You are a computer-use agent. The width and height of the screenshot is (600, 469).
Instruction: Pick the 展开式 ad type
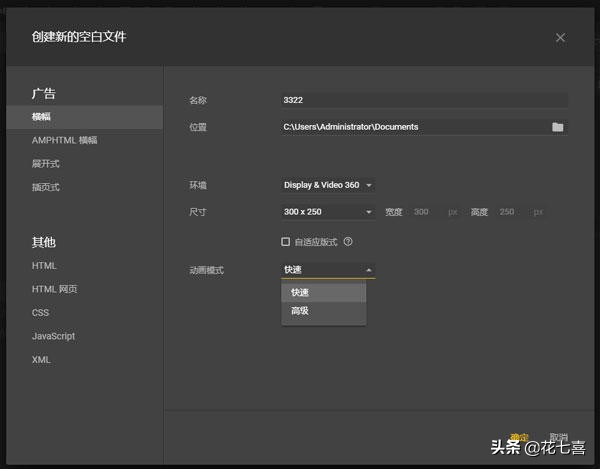coord(46,164)
